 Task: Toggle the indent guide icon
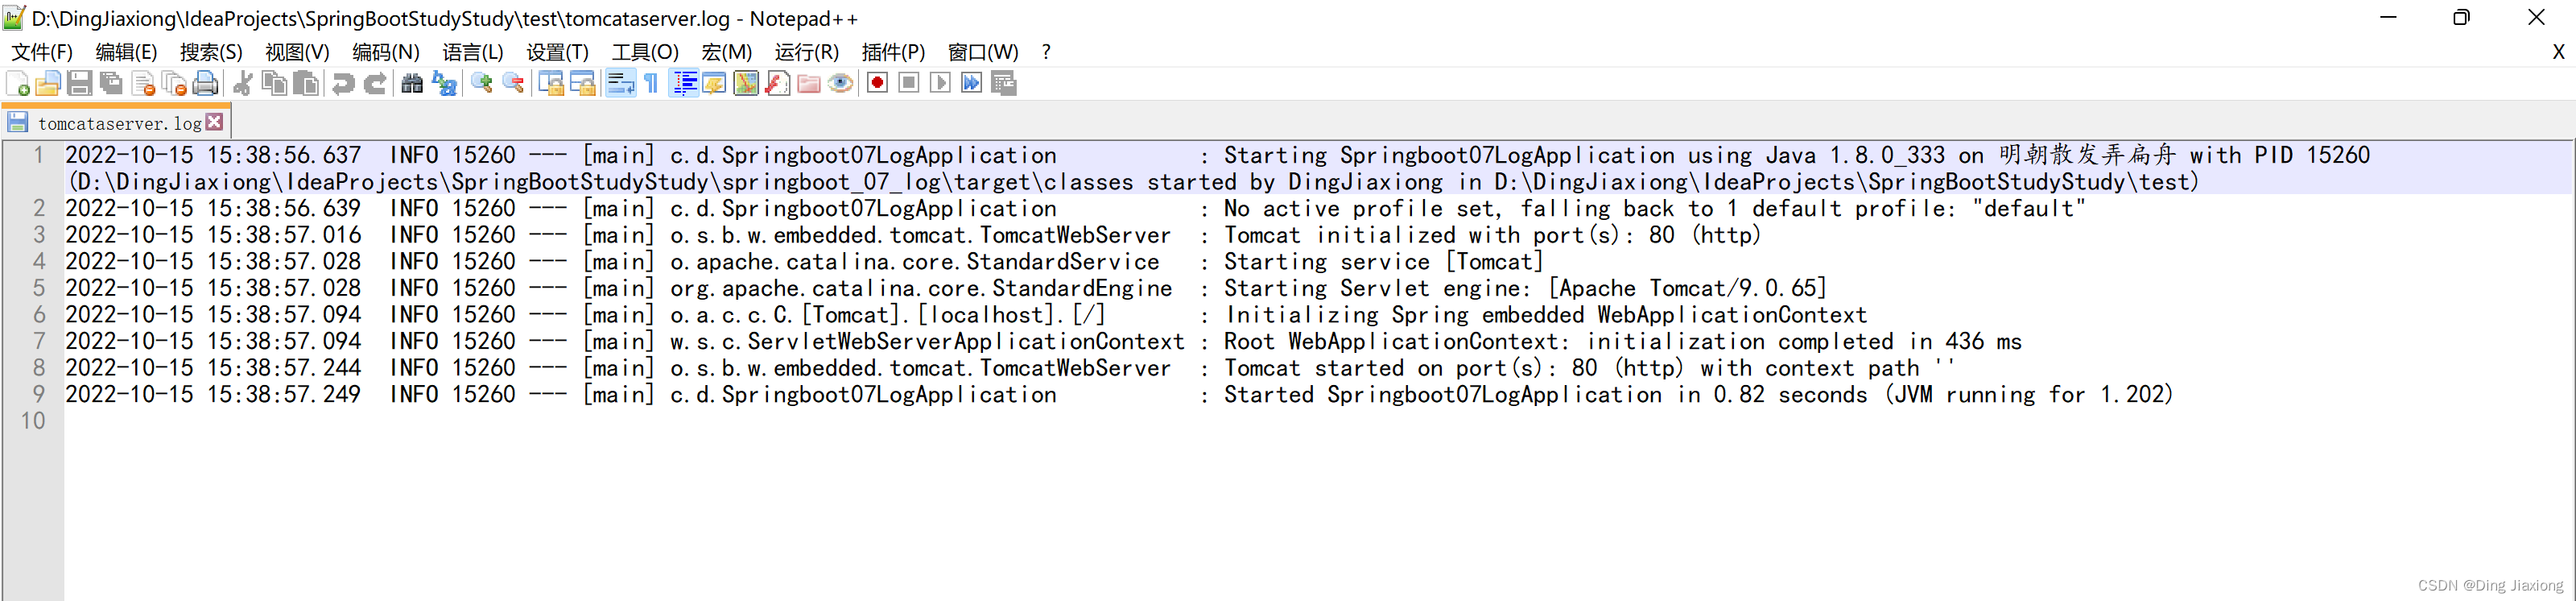pos(684,84)
